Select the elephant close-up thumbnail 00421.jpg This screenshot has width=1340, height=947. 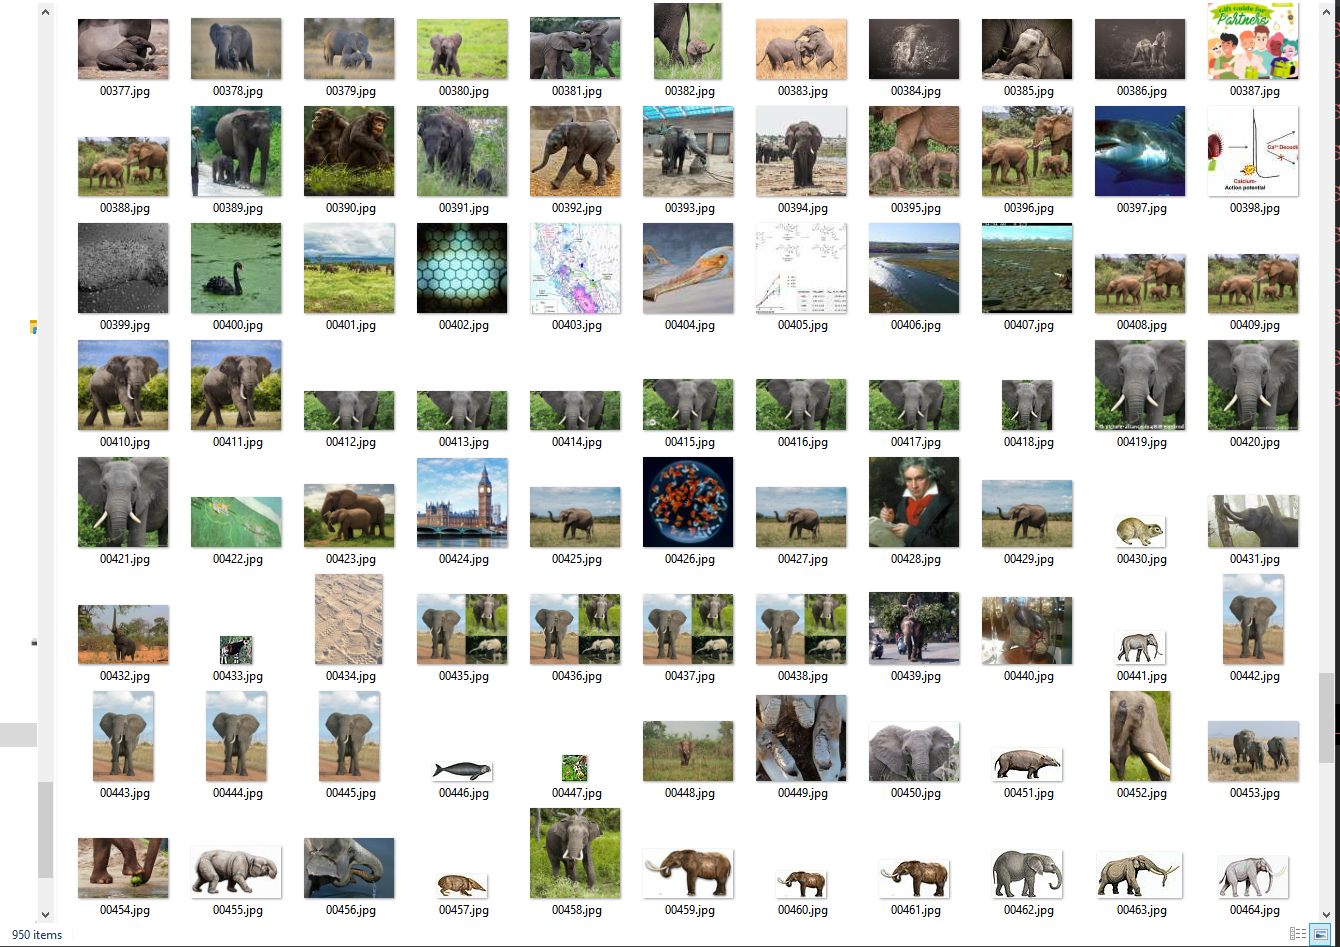[123, 502]
